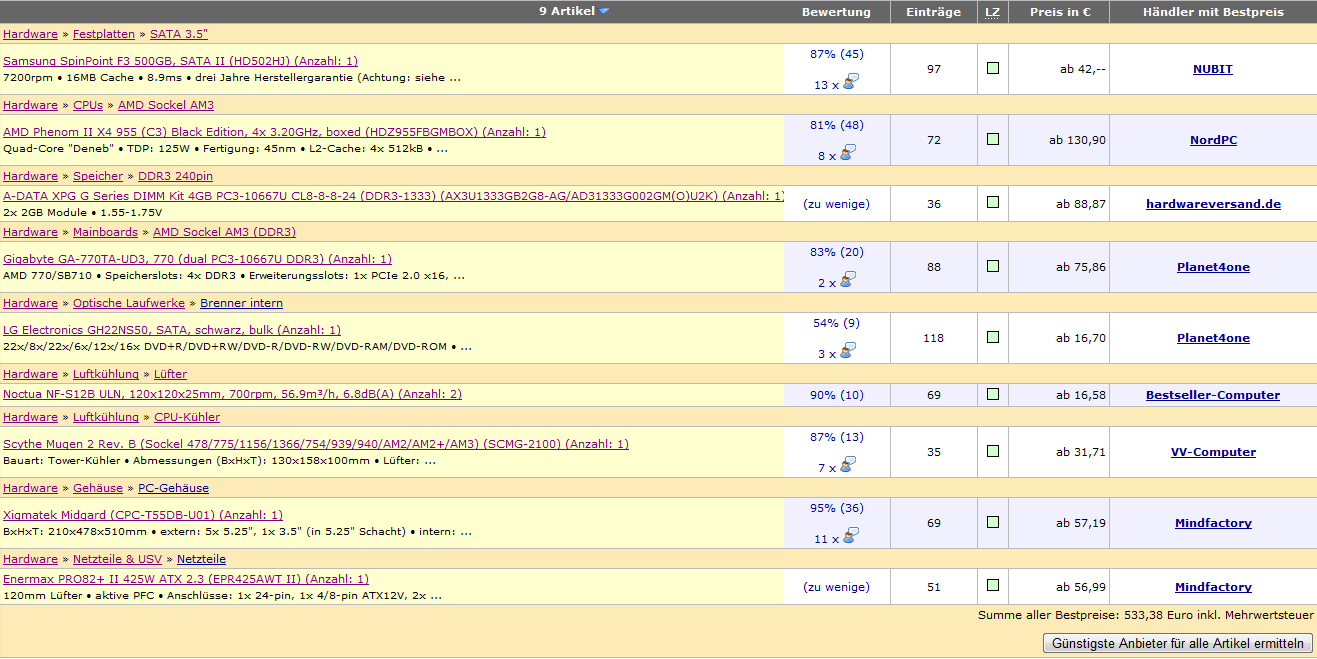Screen dimensions: 1317x659
Task: Tick LZ checkbox for Noctua NF-S12B ULN
Action: click(x=993, y=394)
